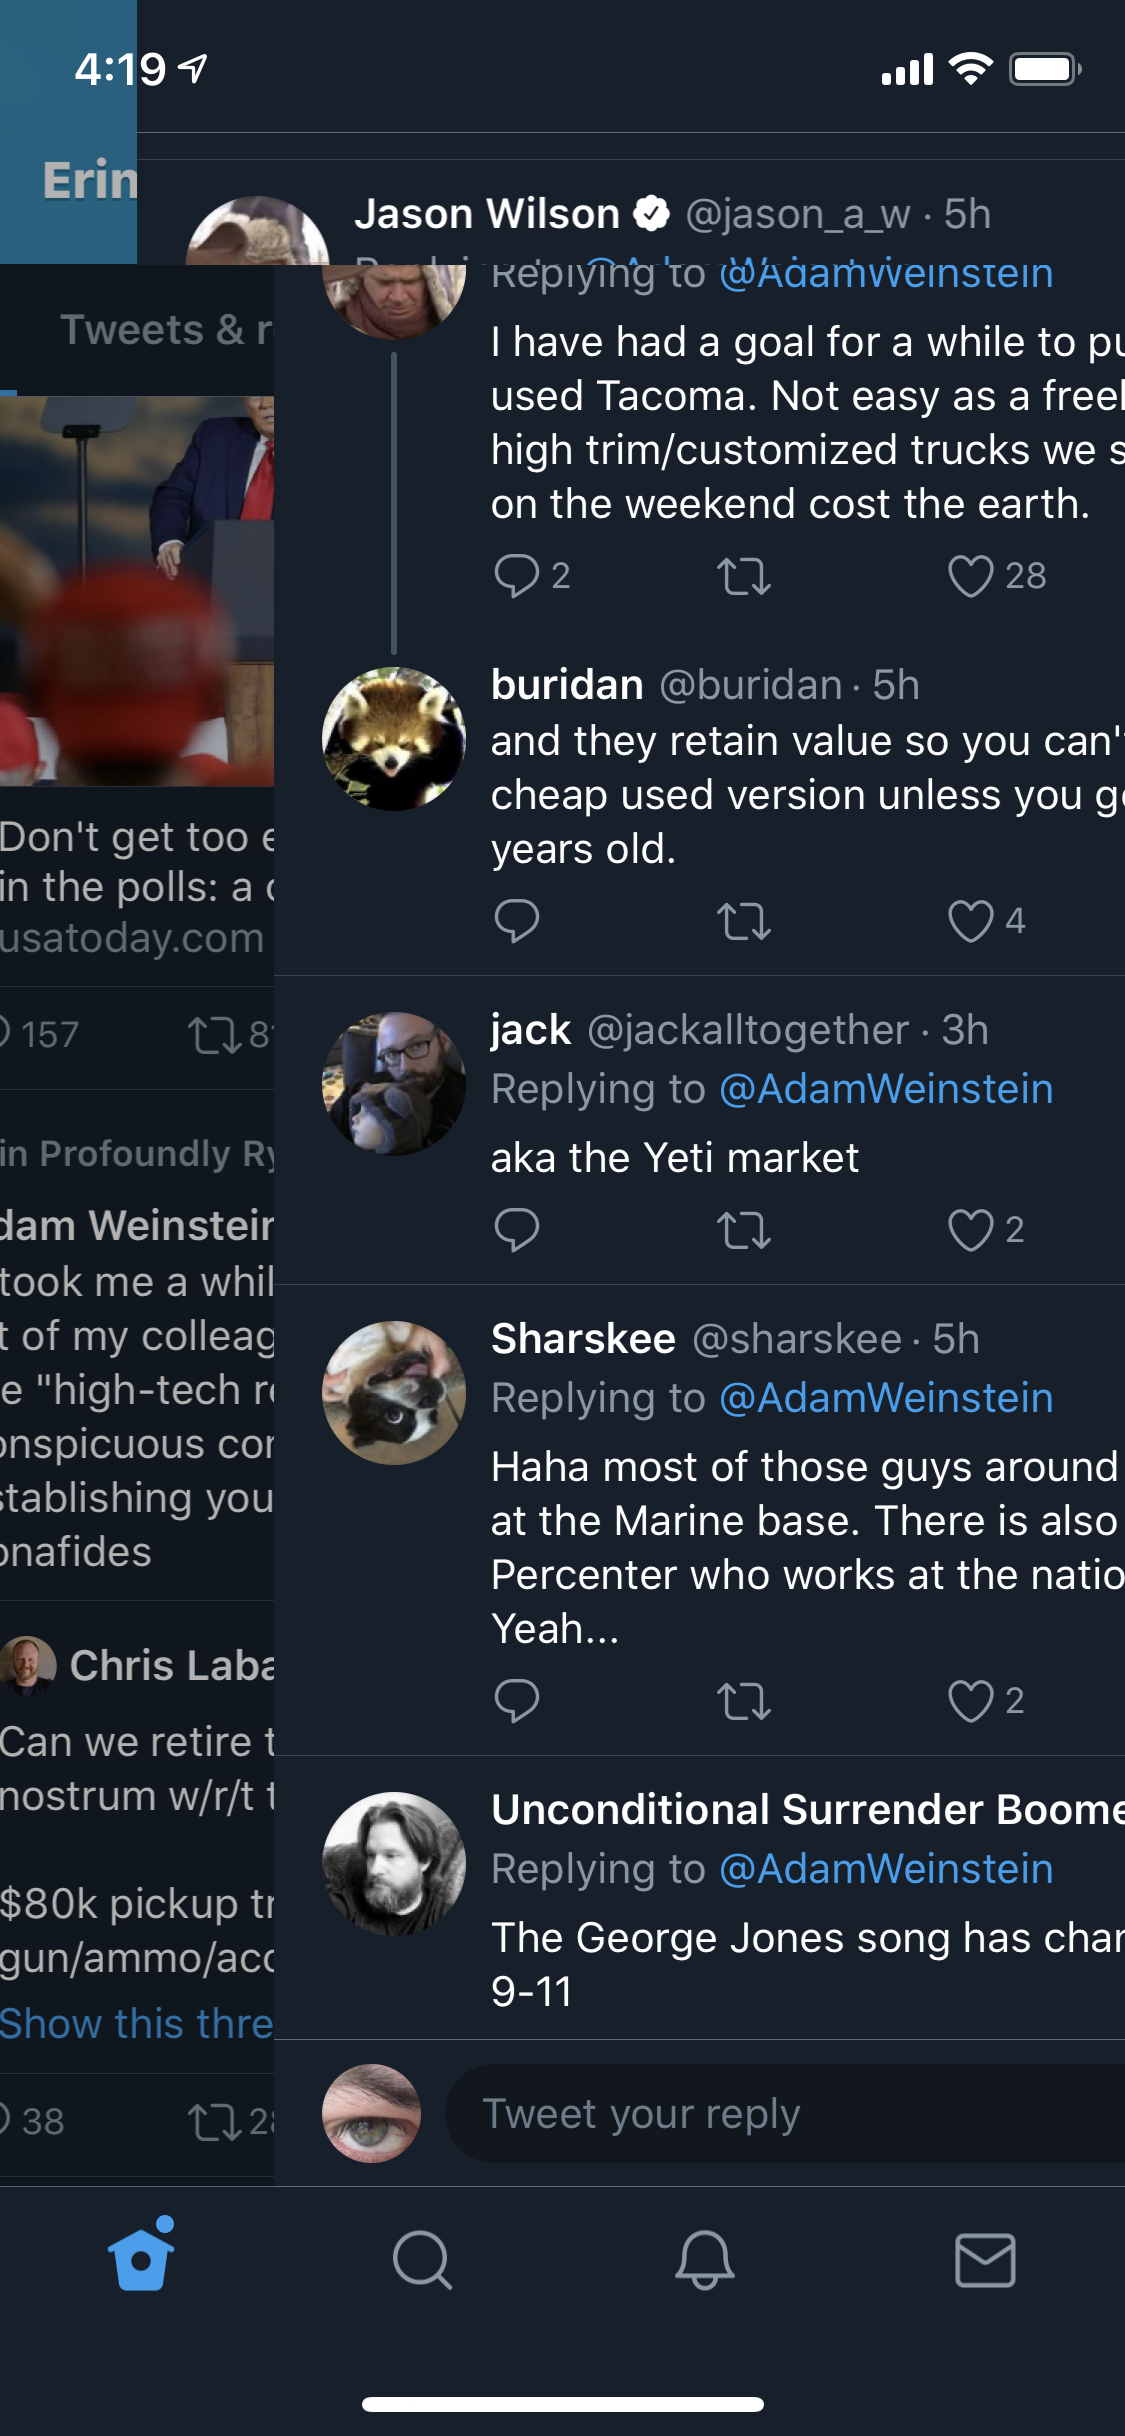Open @AdamWeinstein link in Sharskee's reply

[x=886, y=1398]
